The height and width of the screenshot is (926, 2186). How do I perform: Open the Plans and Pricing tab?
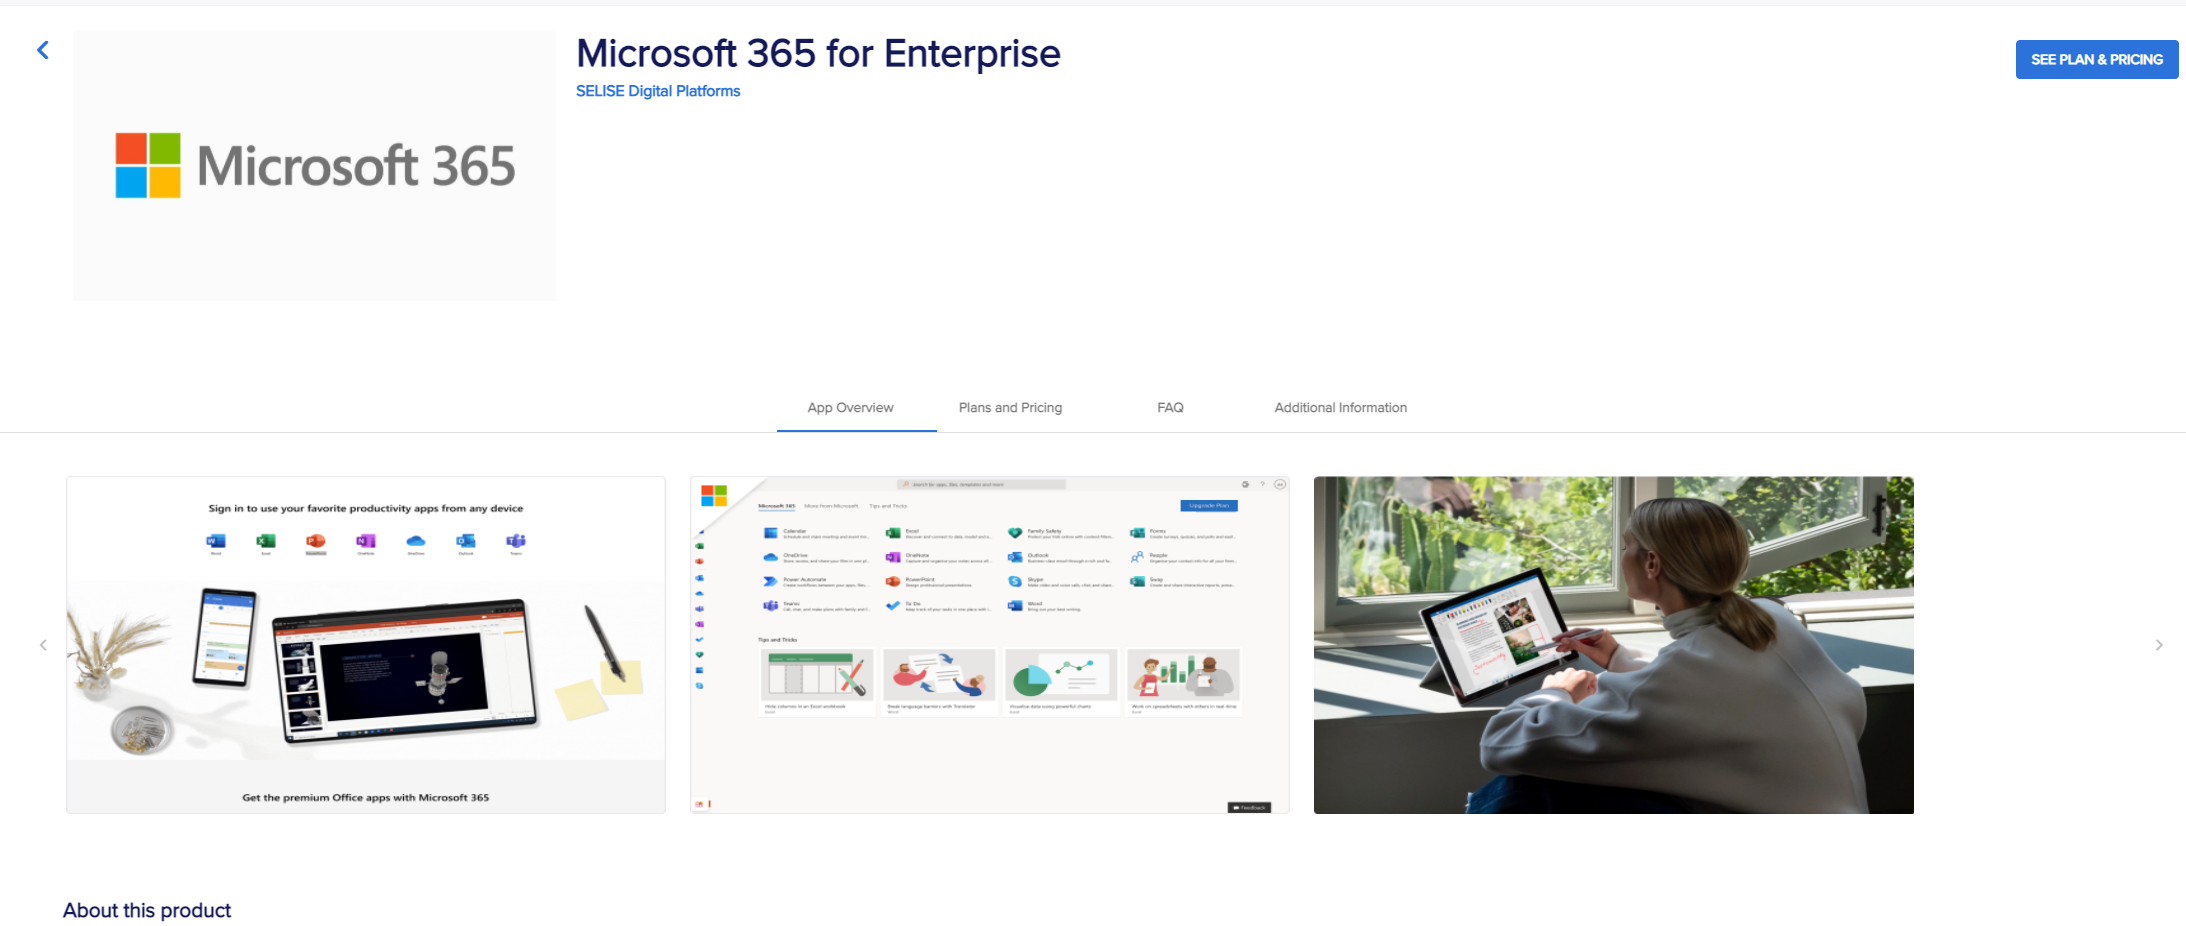tap(1010, 408)
